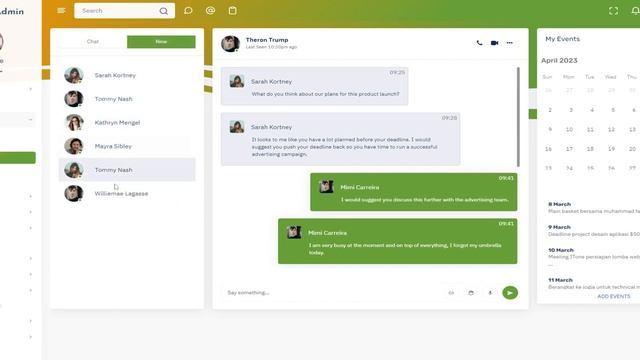Image resolution: width=640 pixels, height=360 pixels.
Task: Click the ADD EVENTS link
Action: [x=613, y=296]
